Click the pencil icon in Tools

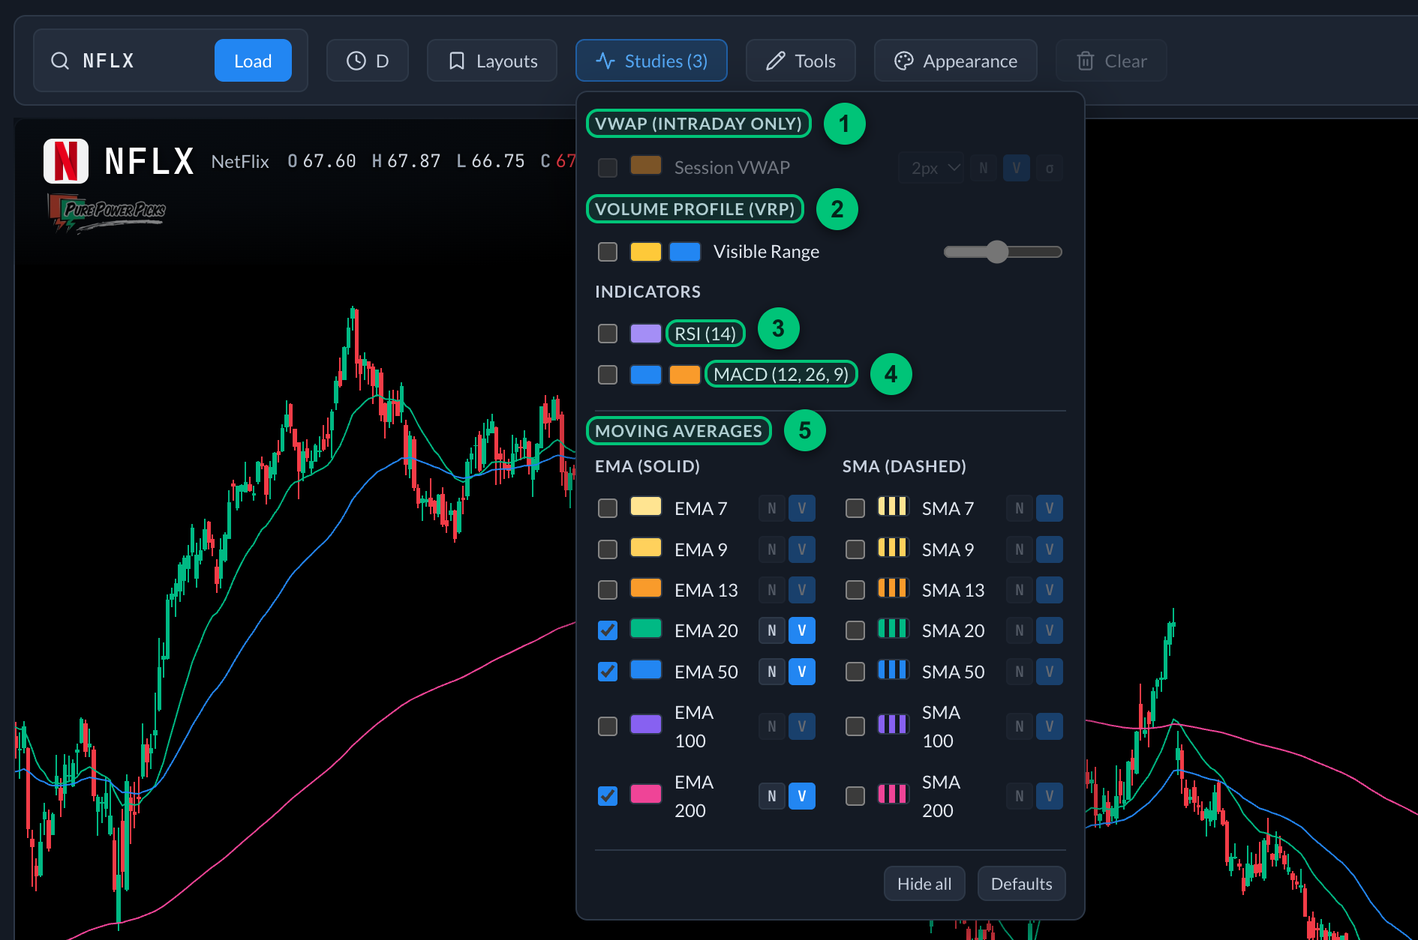(x=775, y=61)
